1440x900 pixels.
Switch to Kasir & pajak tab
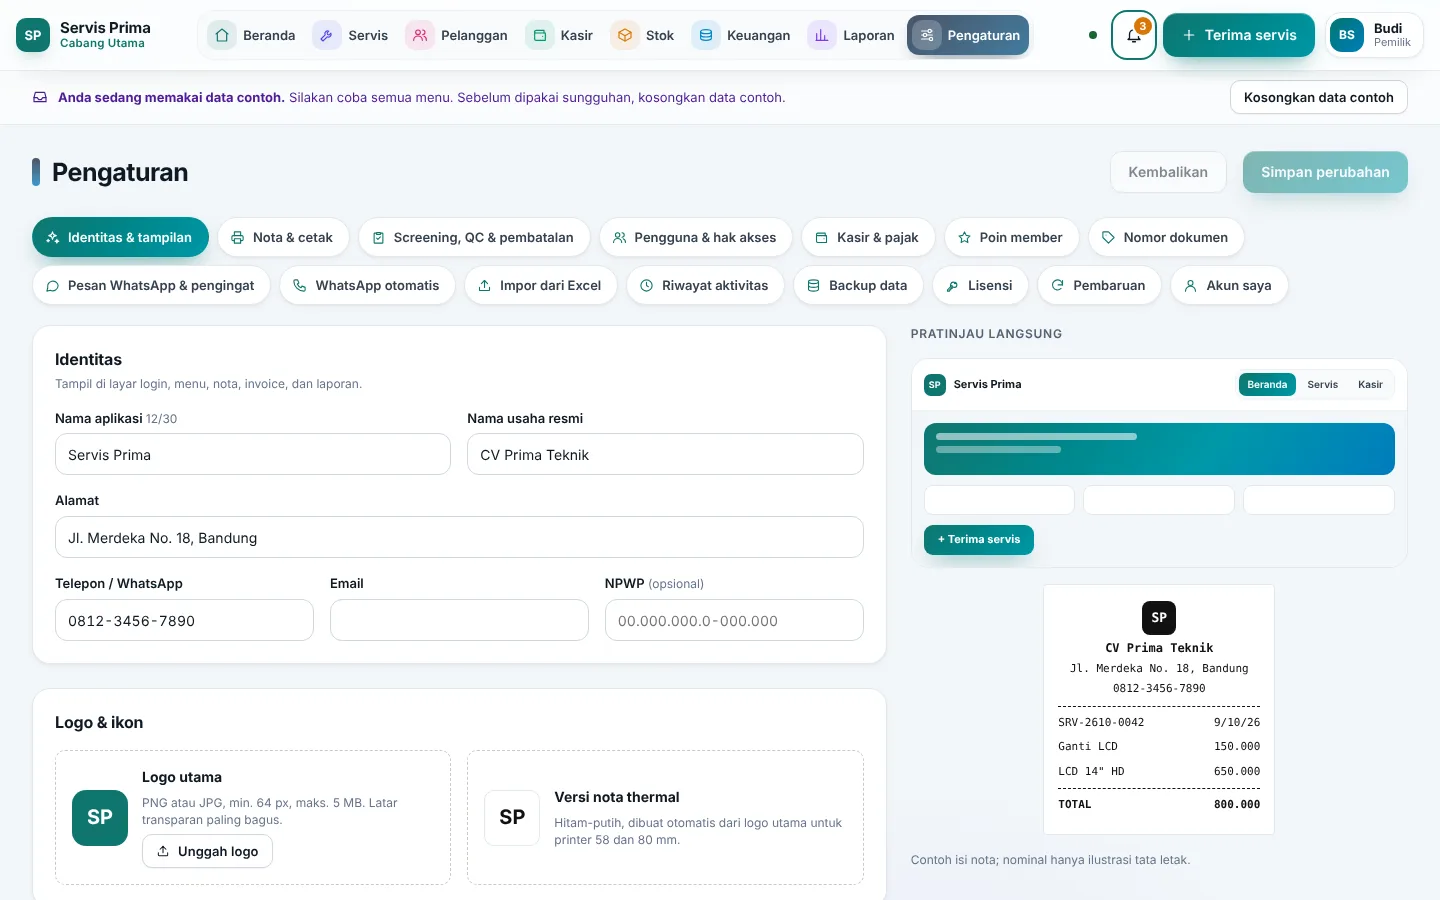[x=868, y=237]
